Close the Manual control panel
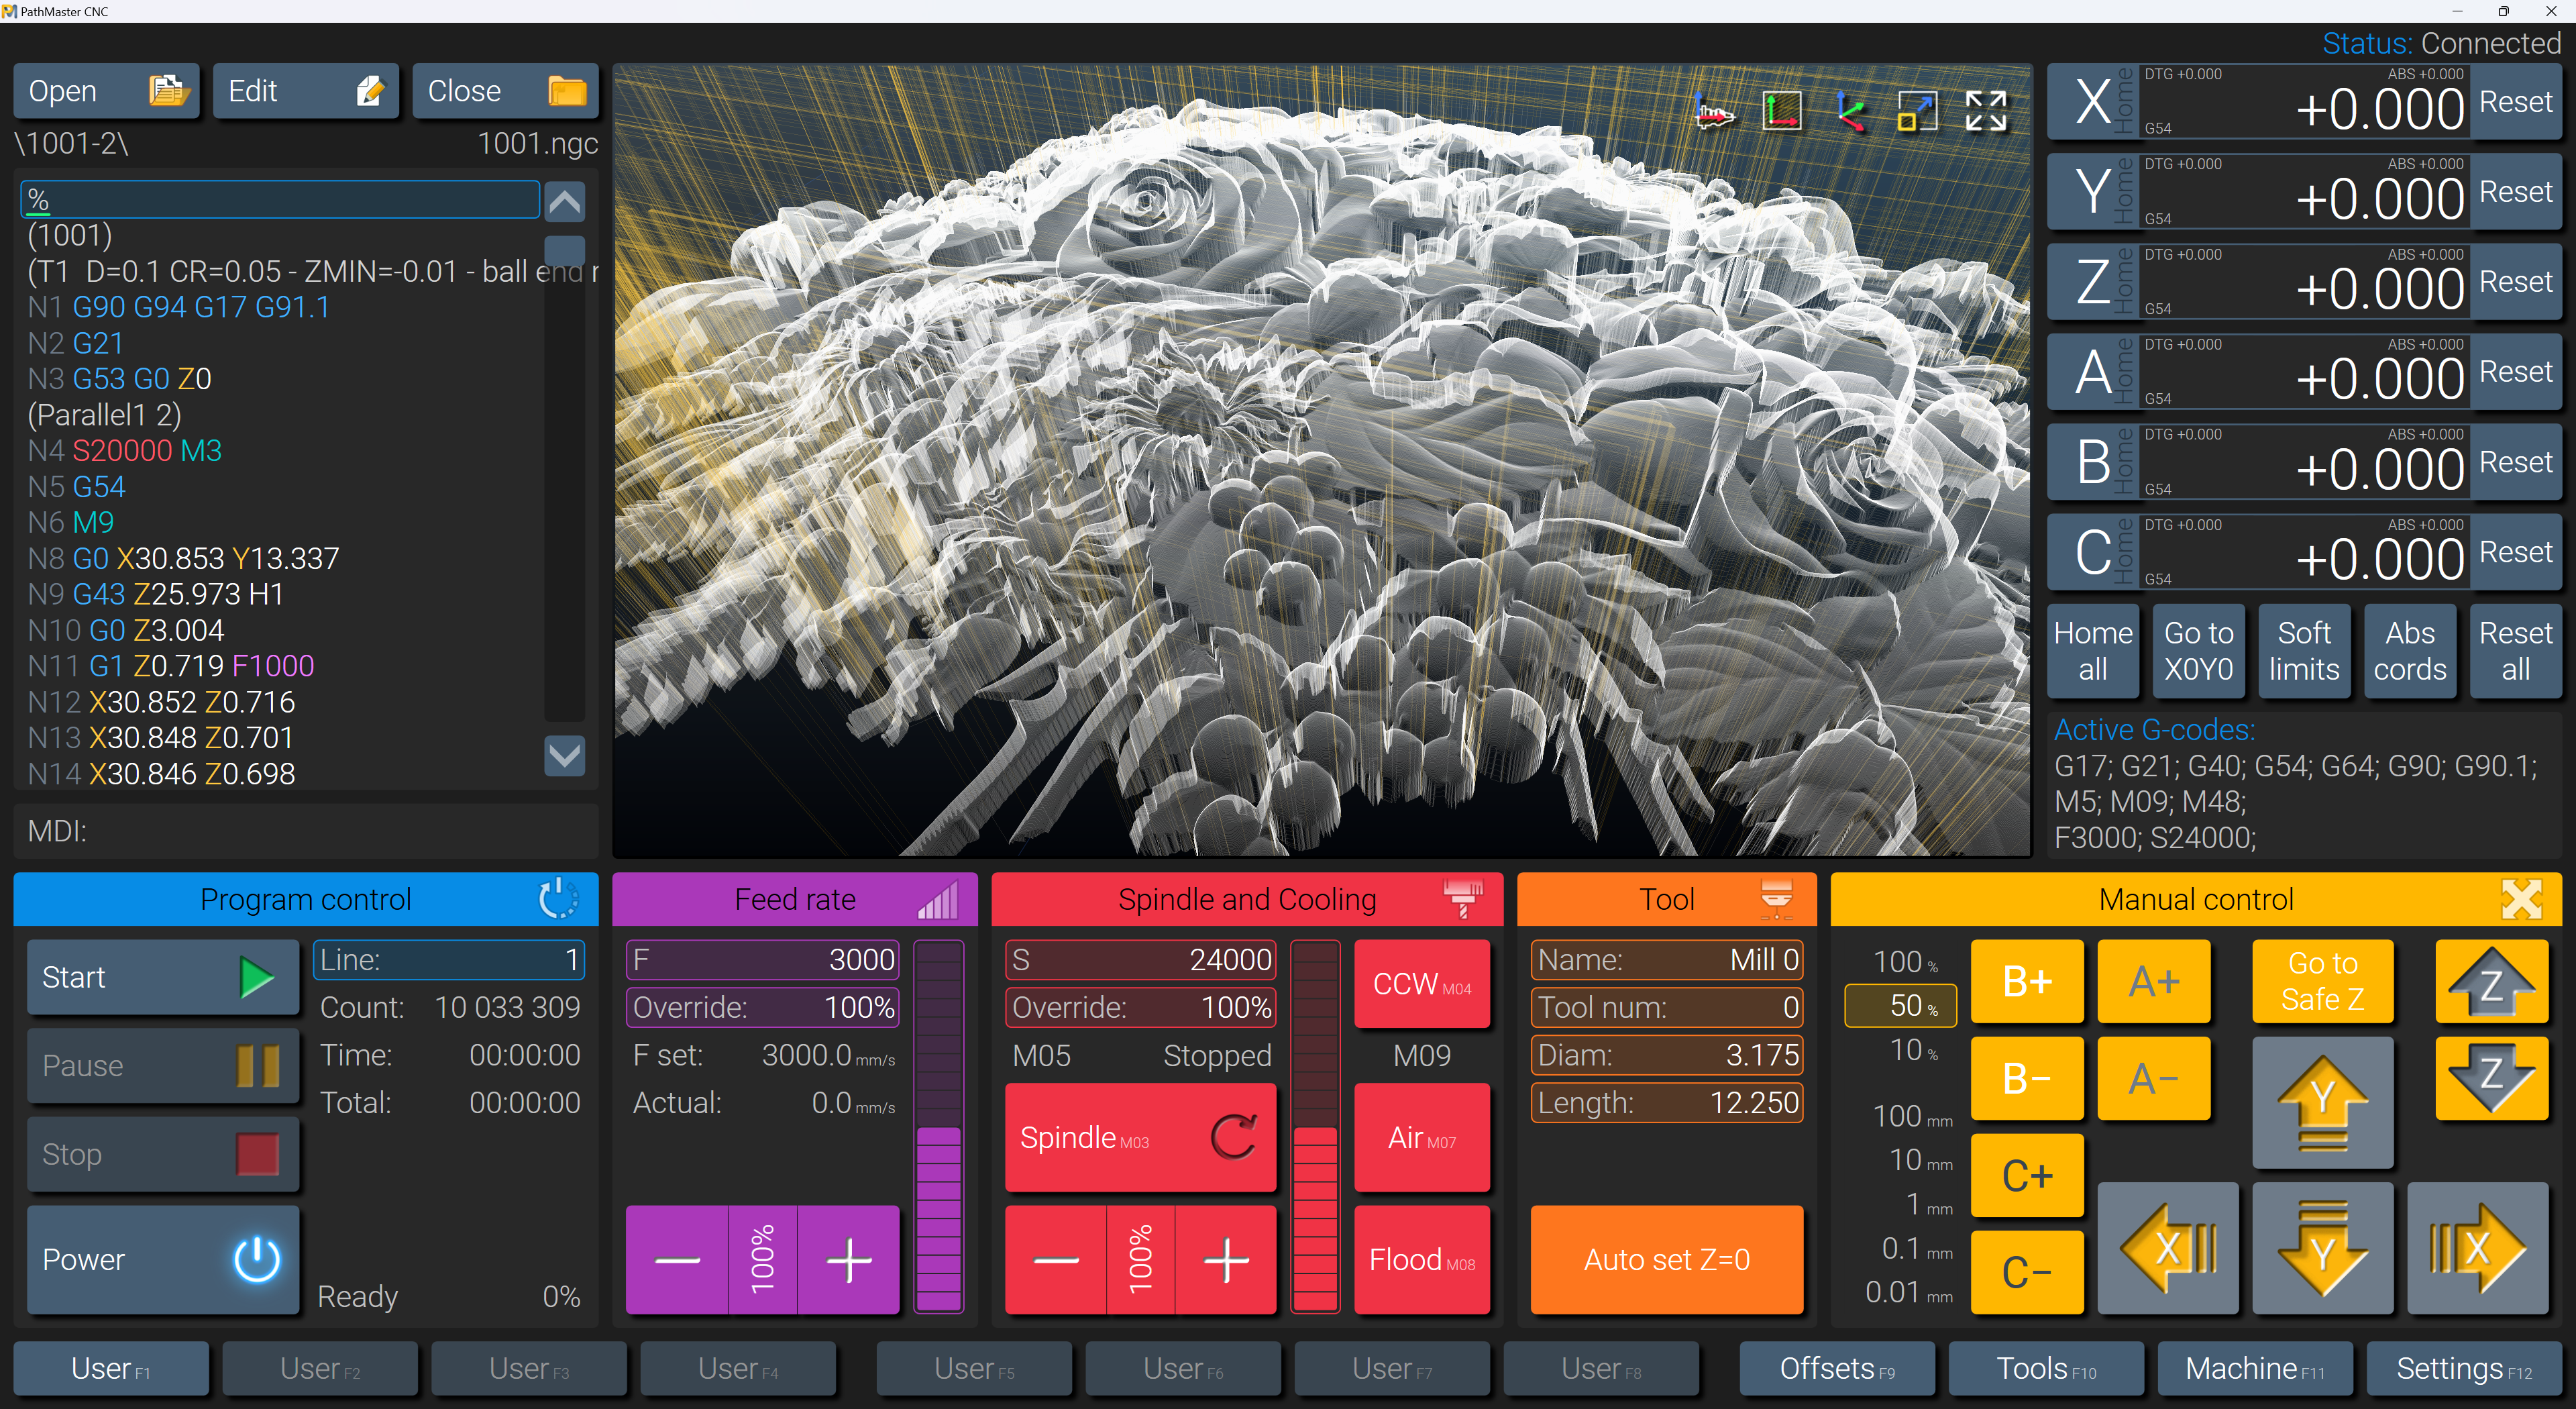The image size is (2576, 1409). point(2521,899)
